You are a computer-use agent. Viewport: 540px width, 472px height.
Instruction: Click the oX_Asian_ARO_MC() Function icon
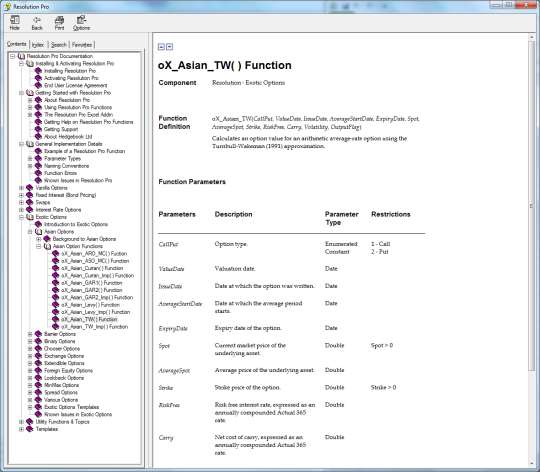tap(55, 253)
